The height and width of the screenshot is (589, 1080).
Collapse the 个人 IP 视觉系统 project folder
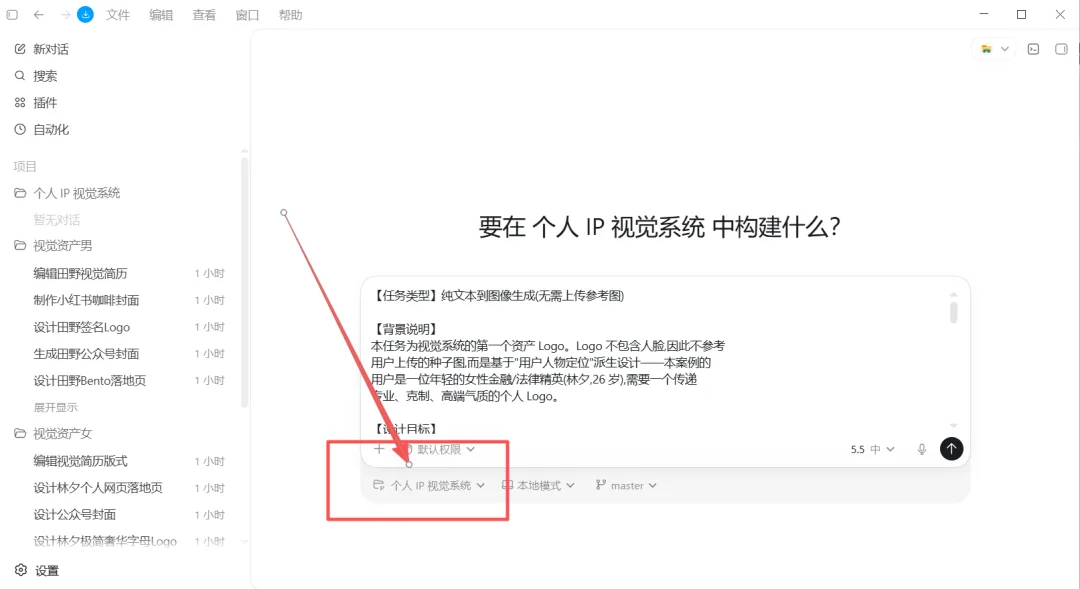point(20,193)
